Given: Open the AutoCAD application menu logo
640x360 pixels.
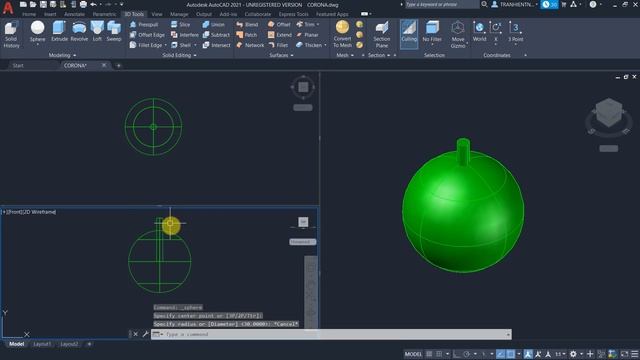Looking at the screenshot, I should point(8,8).
